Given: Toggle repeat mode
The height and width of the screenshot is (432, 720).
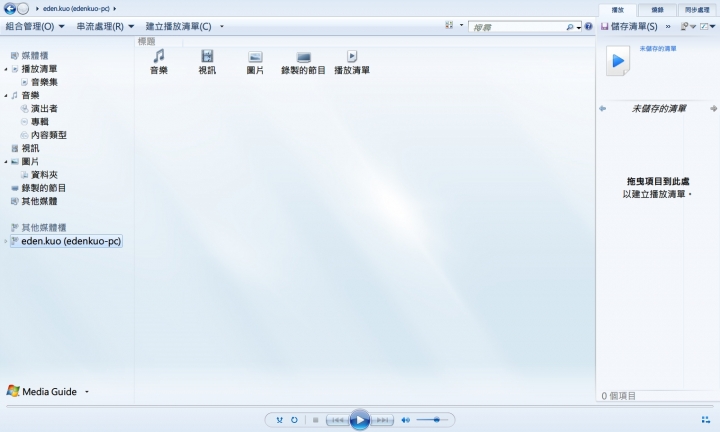Looking at the screenshot, I should click(294, 420).
